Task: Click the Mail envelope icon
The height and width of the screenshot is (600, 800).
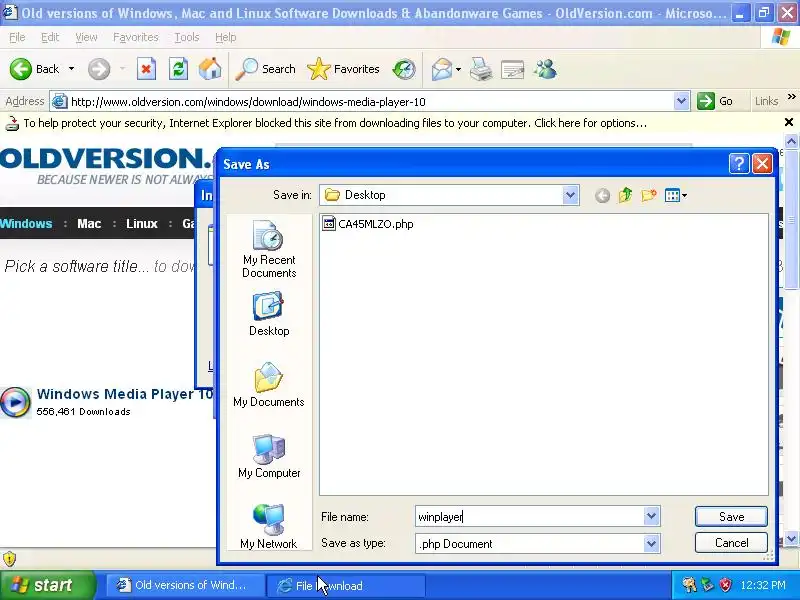Action: pos(442,69)
